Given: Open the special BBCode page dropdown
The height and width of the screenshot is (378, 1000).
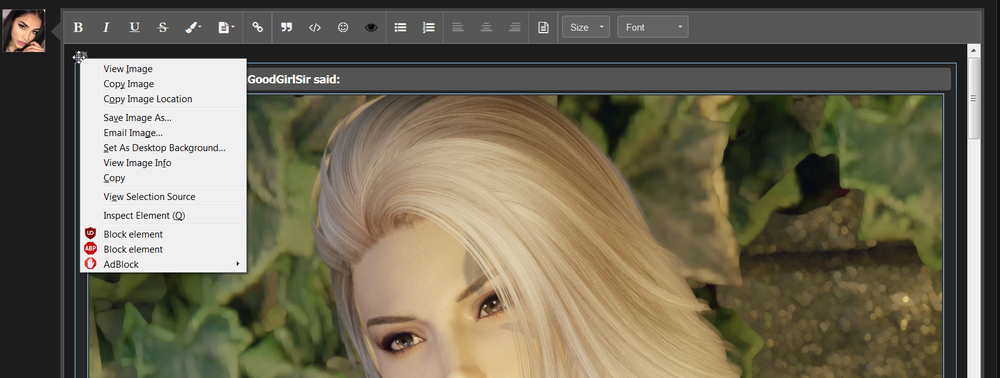Looking at the screenshot, I should click(226, 27).
